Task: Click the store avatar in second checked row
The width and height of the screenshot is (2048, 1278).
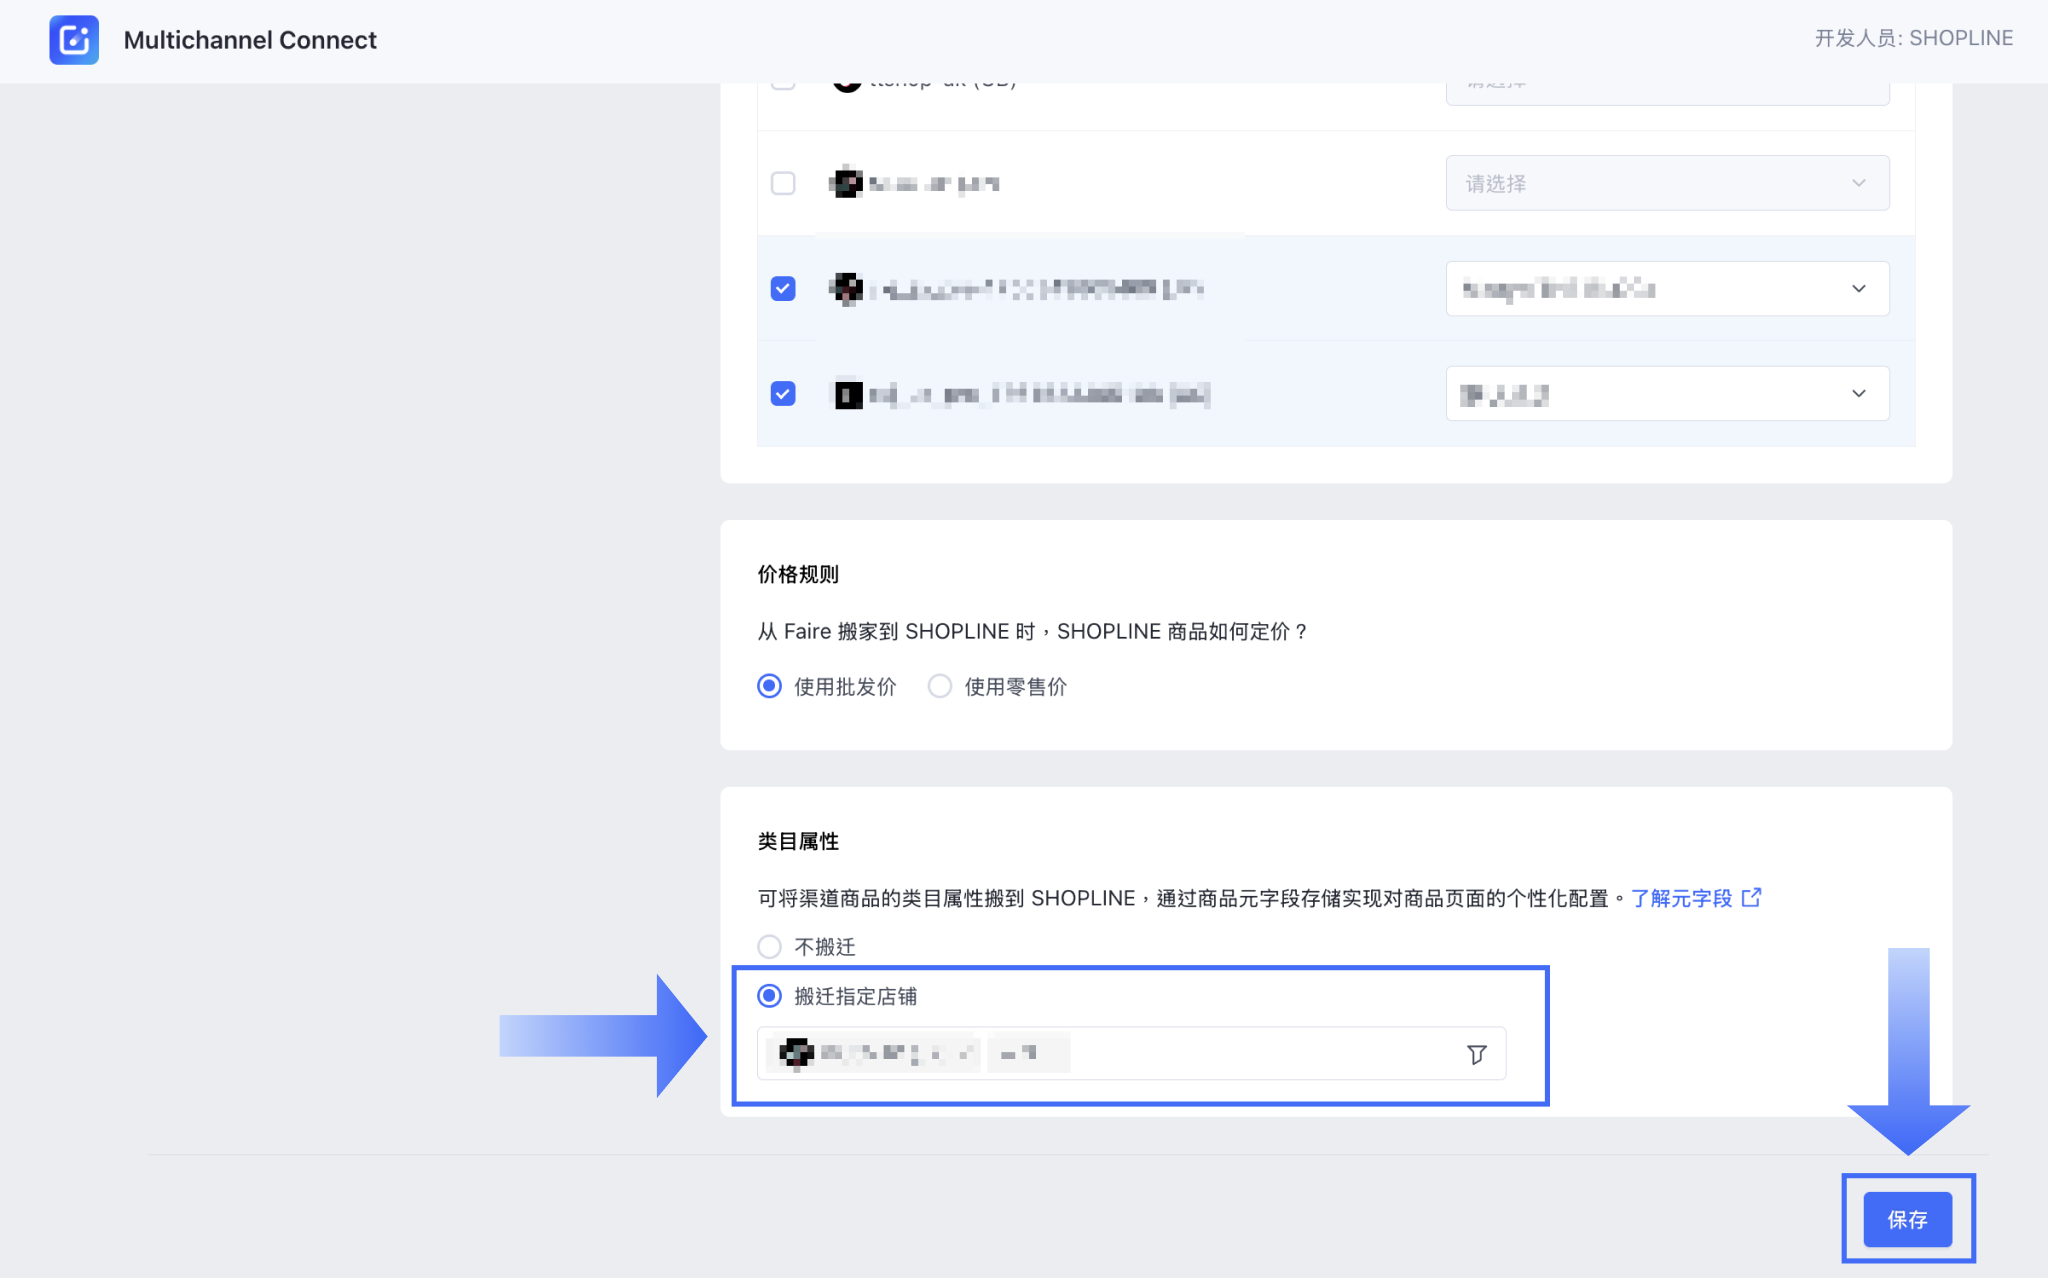Action: pyautogui.click(x=848, y=394)
